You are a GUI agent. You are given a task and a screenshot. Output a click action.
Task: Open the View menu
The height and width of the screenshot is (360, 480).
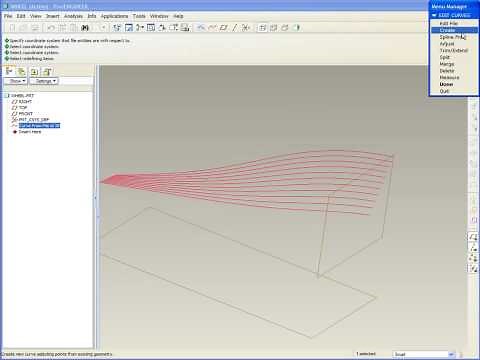(x=36, y=16)
